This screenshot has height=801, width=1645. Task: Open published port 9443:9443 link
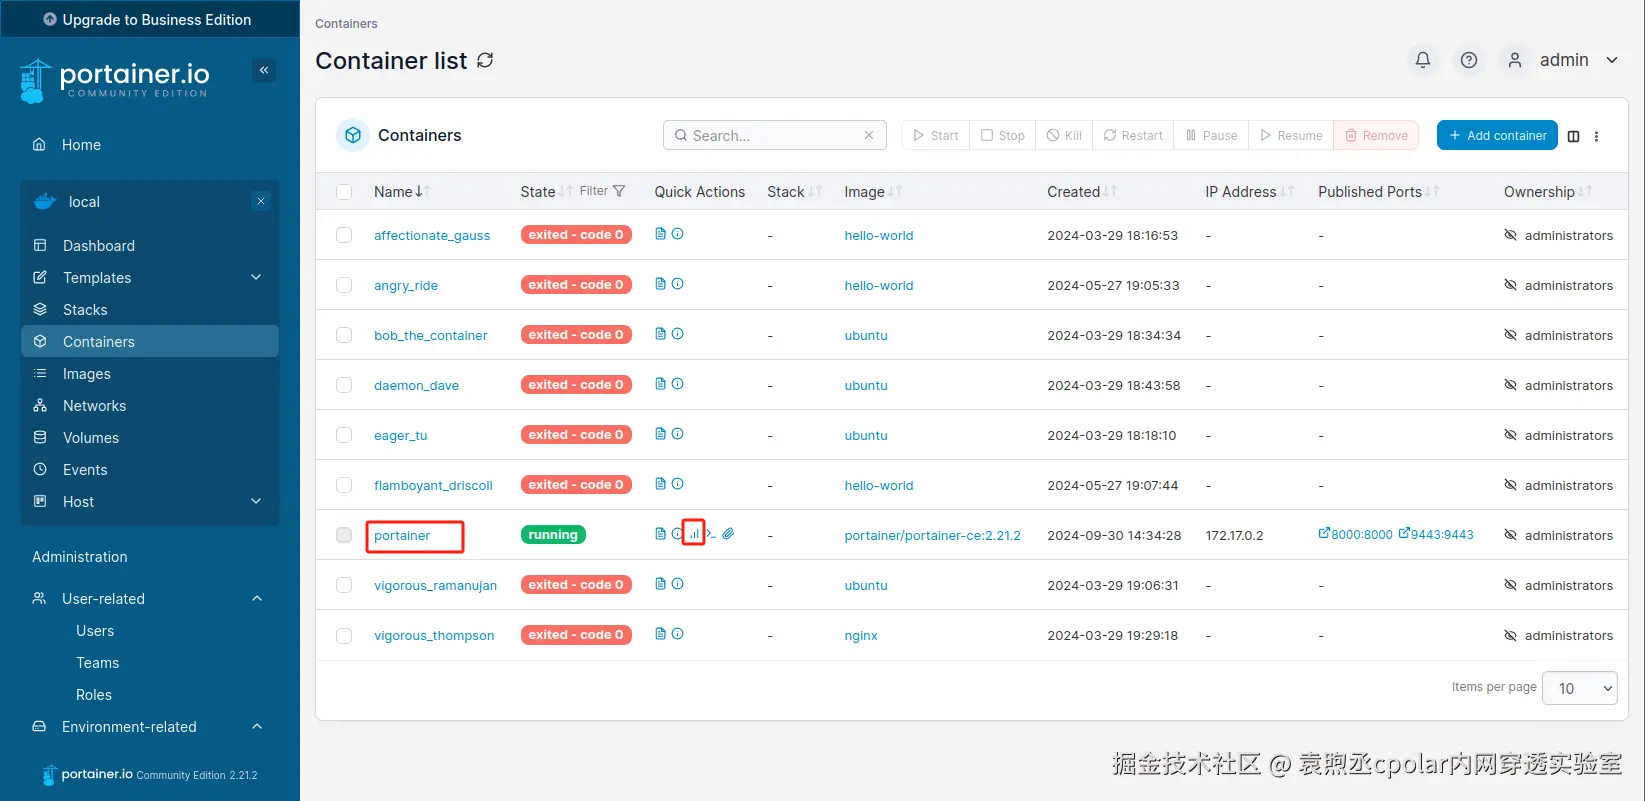(1436, 534)
